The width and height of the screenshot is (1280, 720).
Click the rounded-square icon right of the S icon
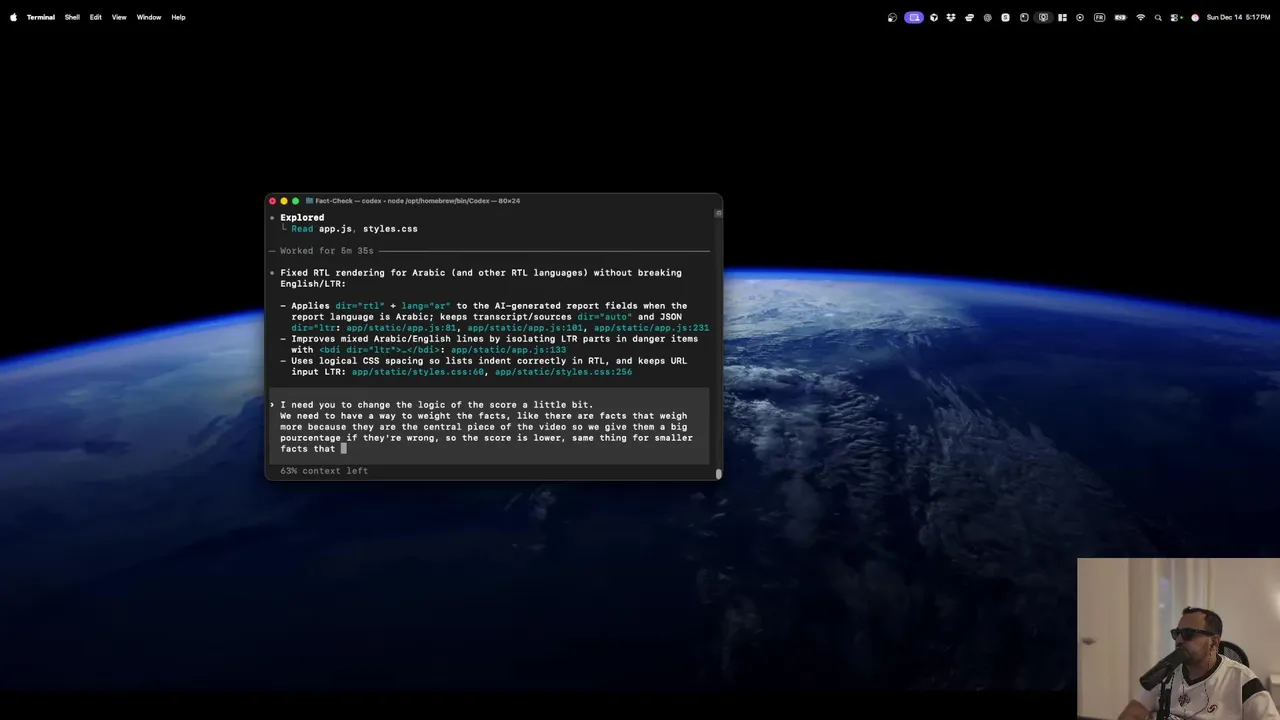coord(1024,17)
